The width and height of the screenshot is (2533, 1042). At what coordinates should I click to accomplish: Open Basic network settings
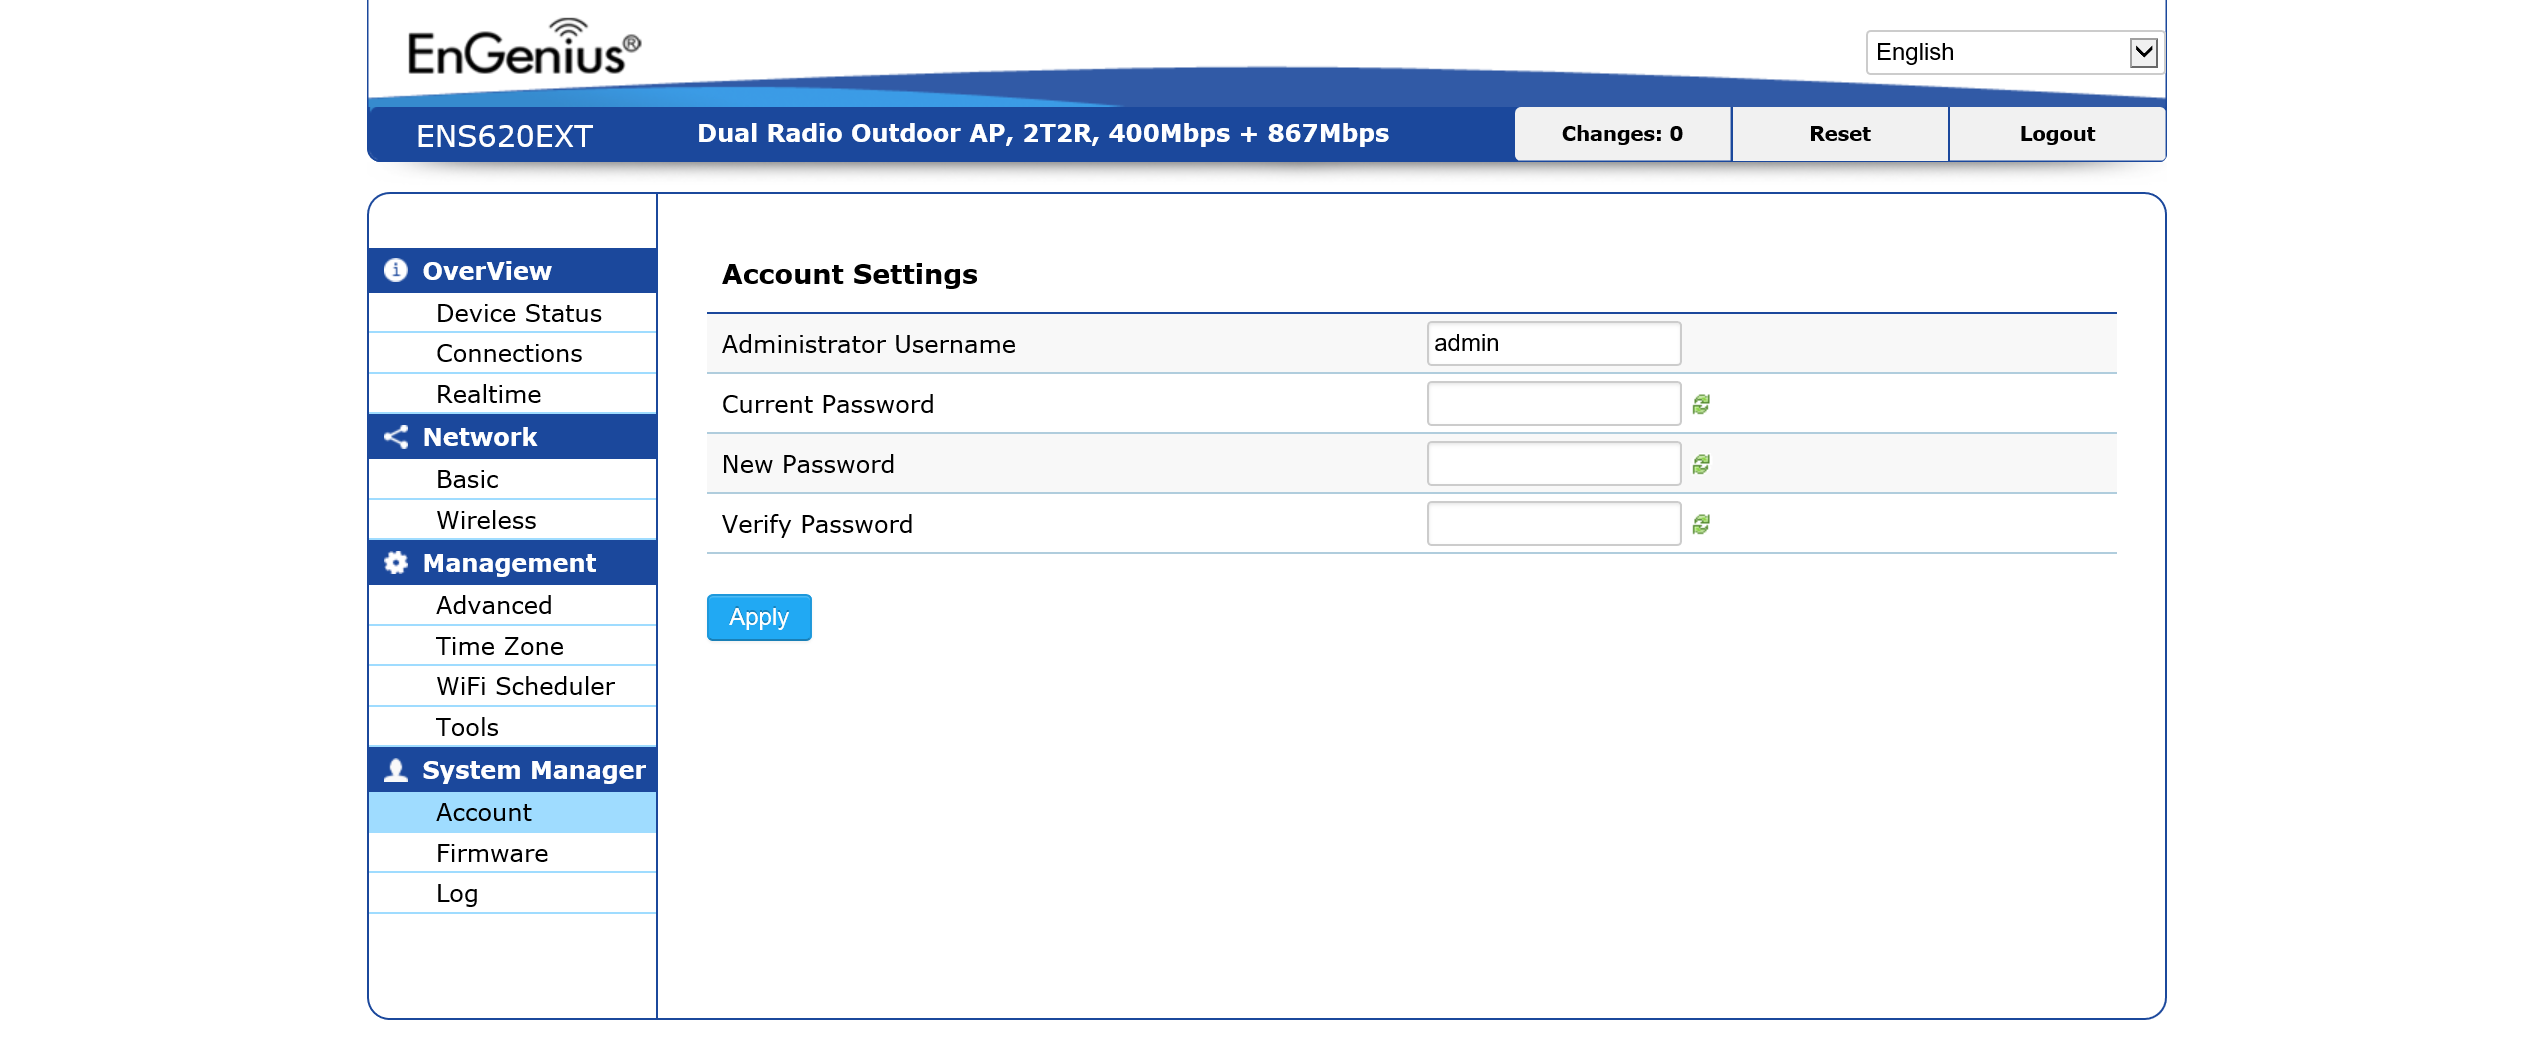pos(512,479)
